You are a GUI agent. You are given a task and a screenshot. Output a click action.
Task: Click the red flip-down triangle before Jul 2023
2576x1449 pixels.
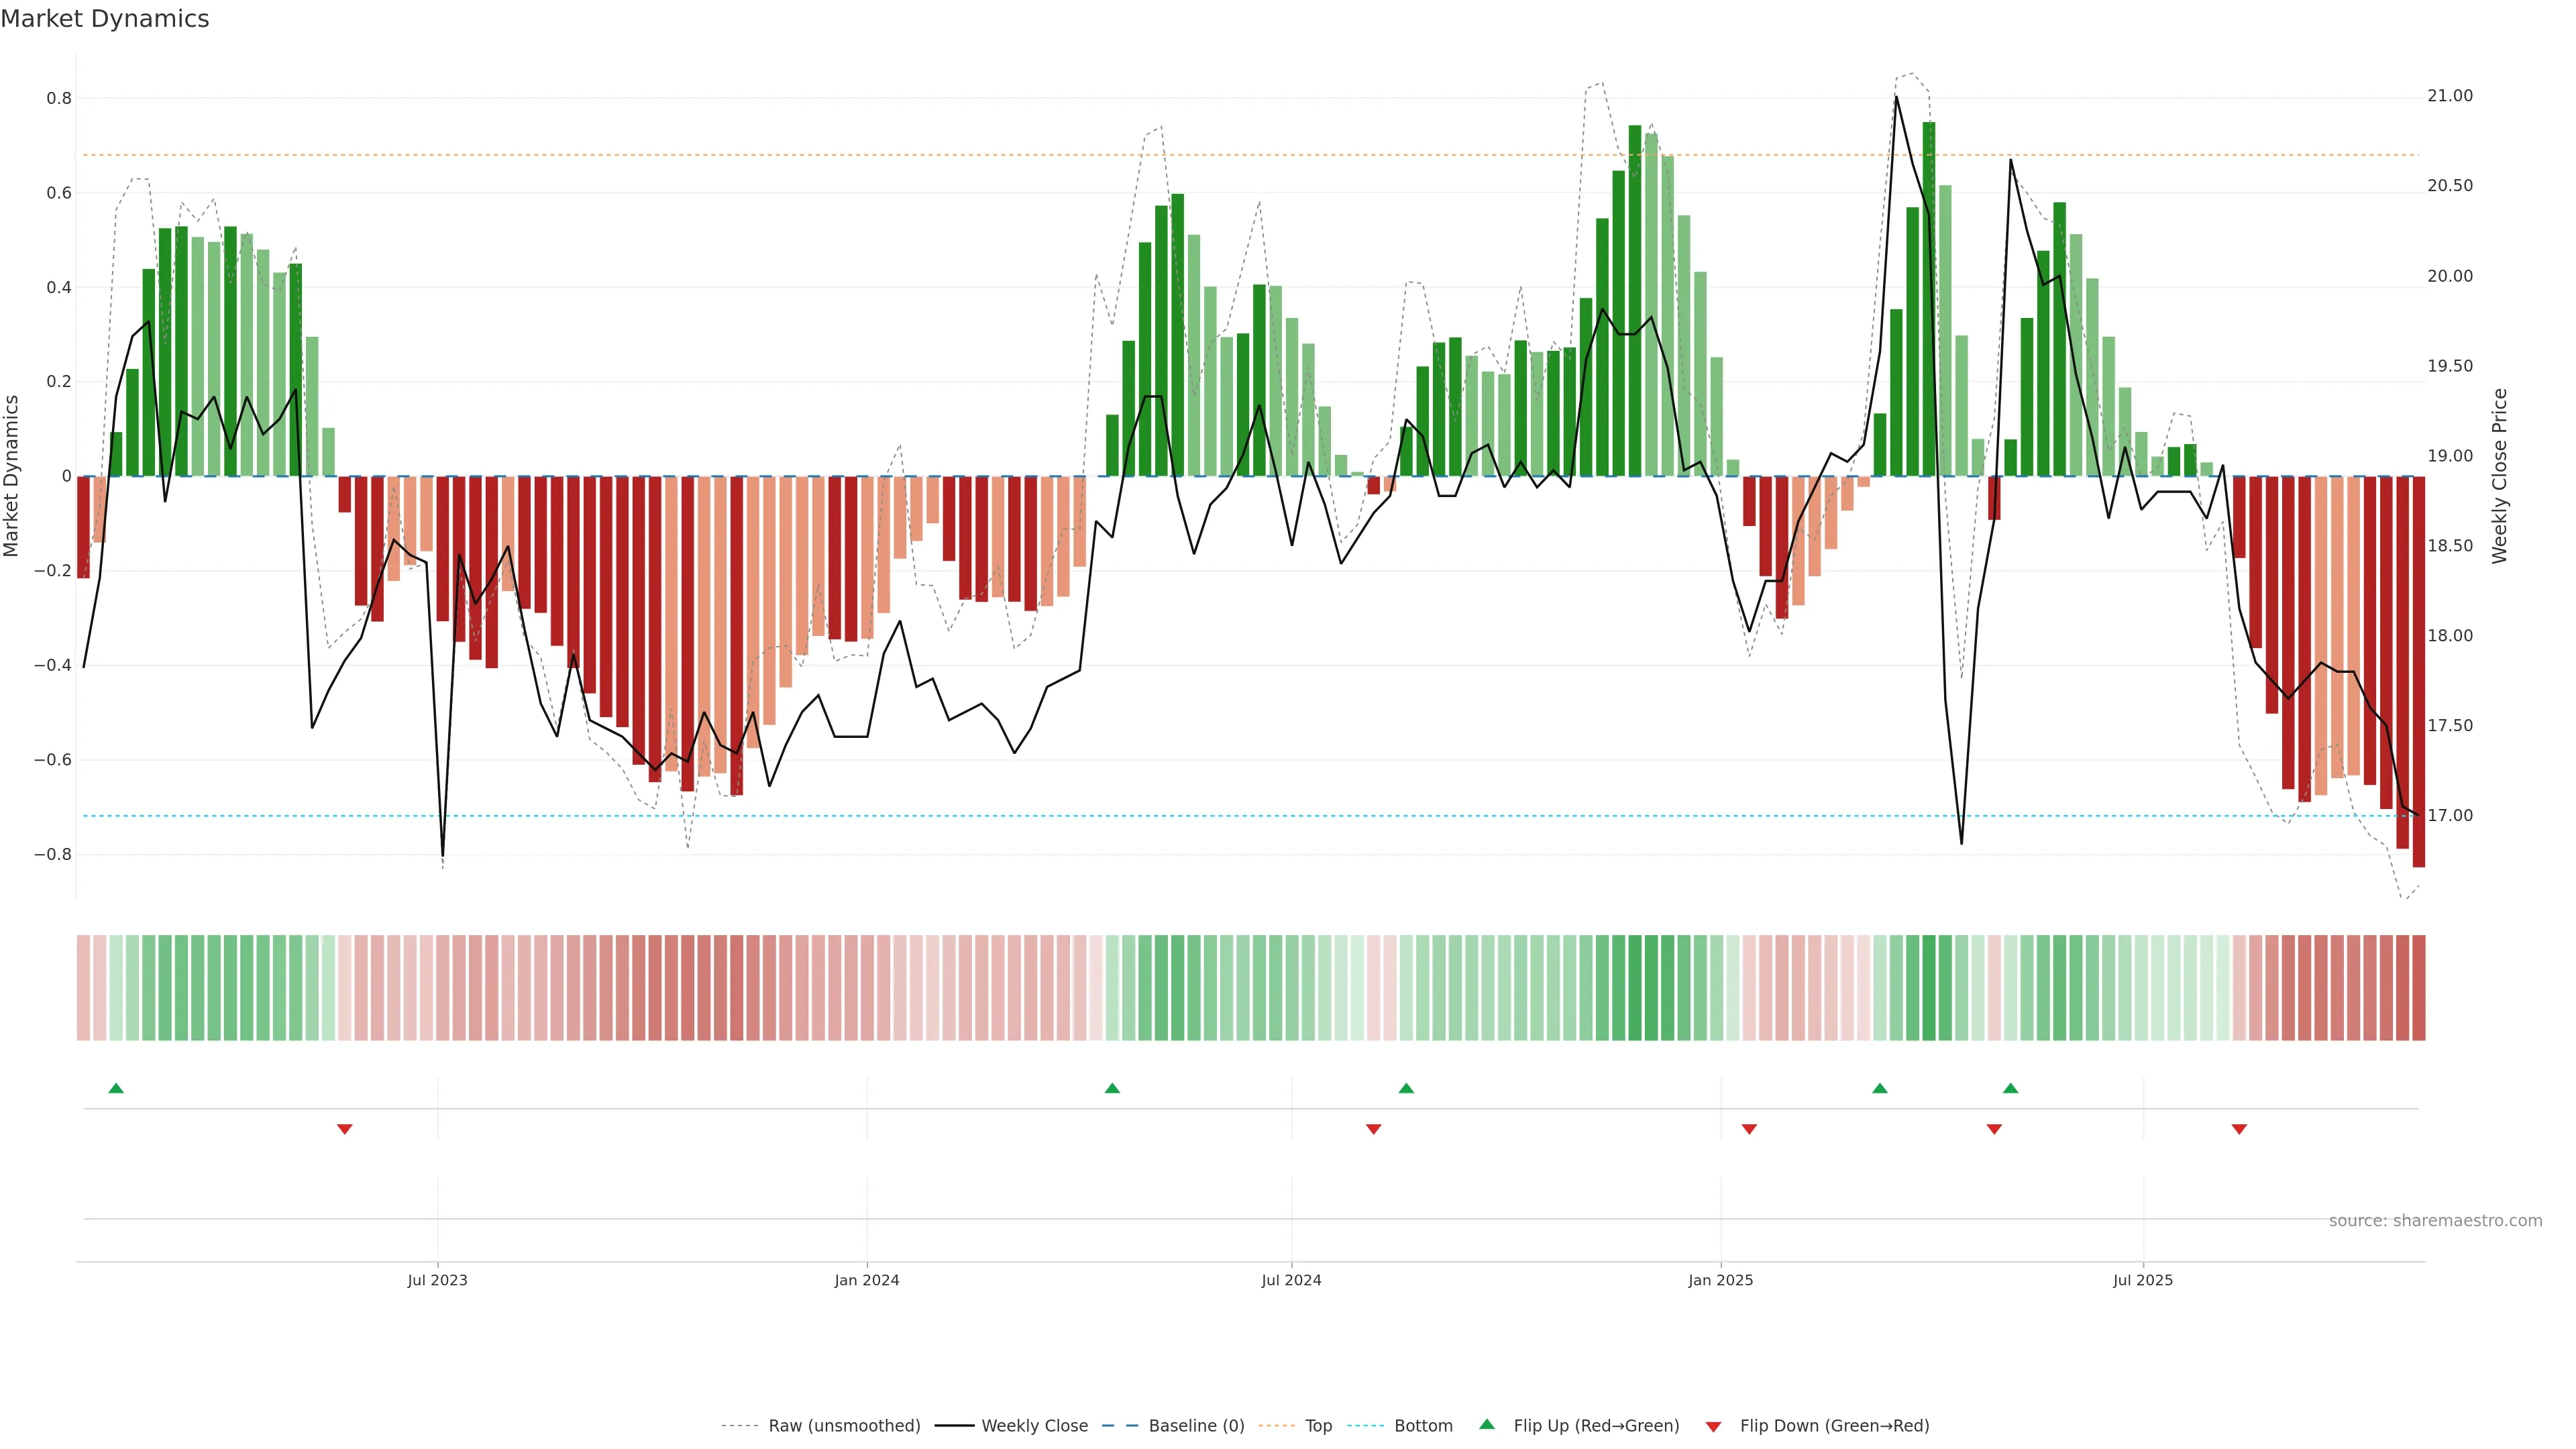pyautogui.click(x=345, y=1129)
